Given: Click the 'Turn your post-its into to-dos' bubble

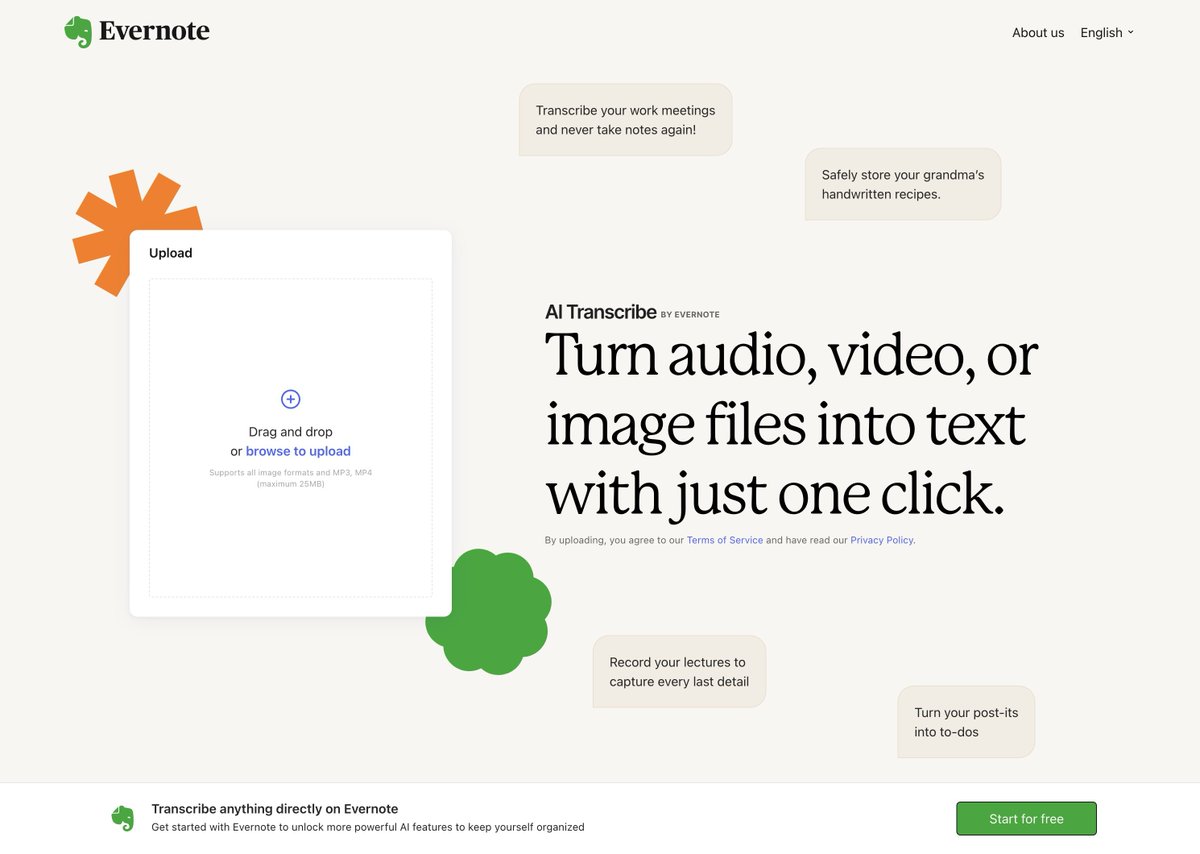Looking at the screenshot, I should point(966,722).
